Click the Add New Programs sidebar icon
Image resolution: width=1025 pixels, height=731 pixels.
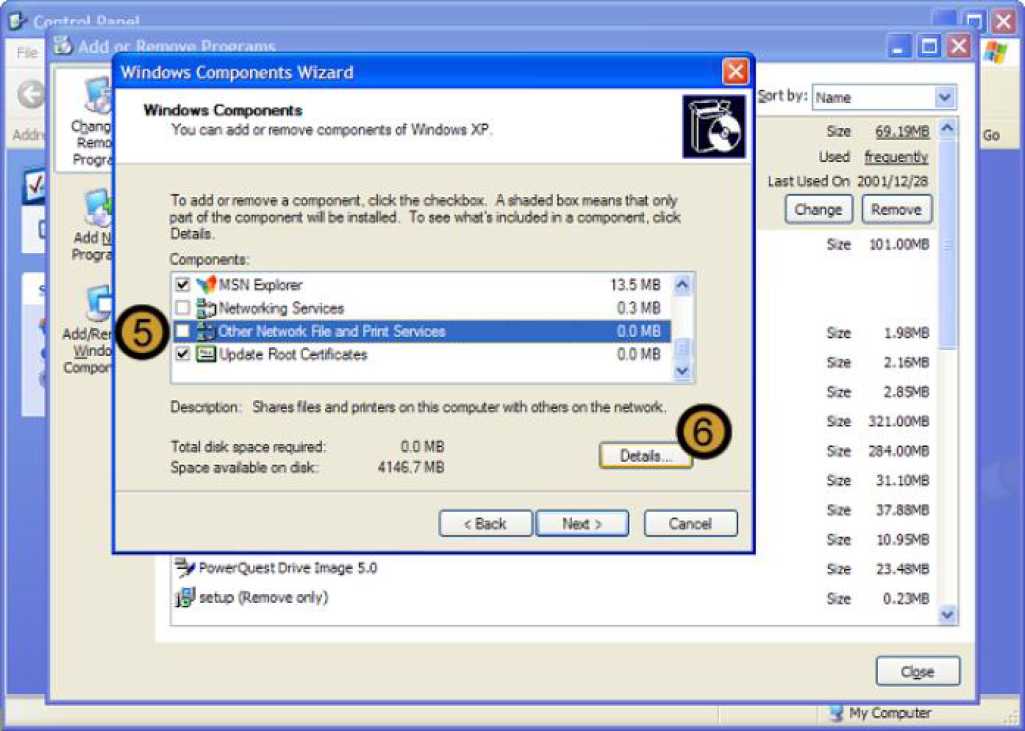coord(98,208)
